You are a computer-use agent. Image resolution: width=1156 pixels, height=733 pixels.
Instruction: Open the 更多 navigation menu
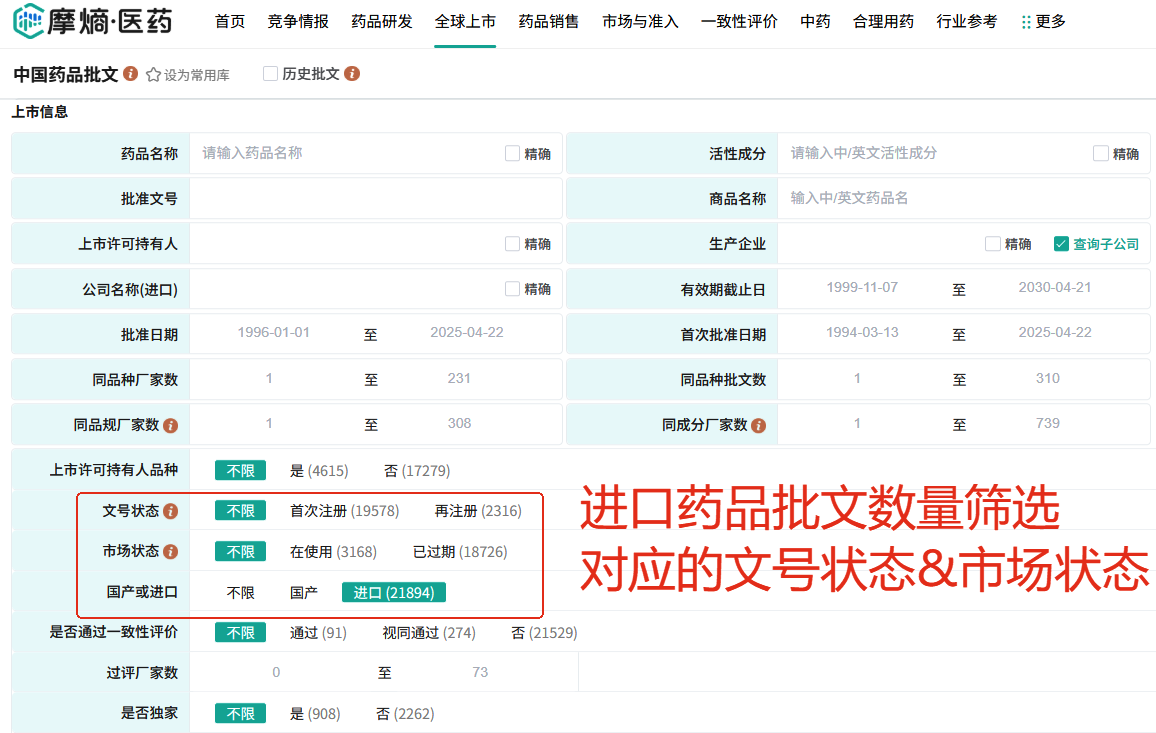point(1042,21)
